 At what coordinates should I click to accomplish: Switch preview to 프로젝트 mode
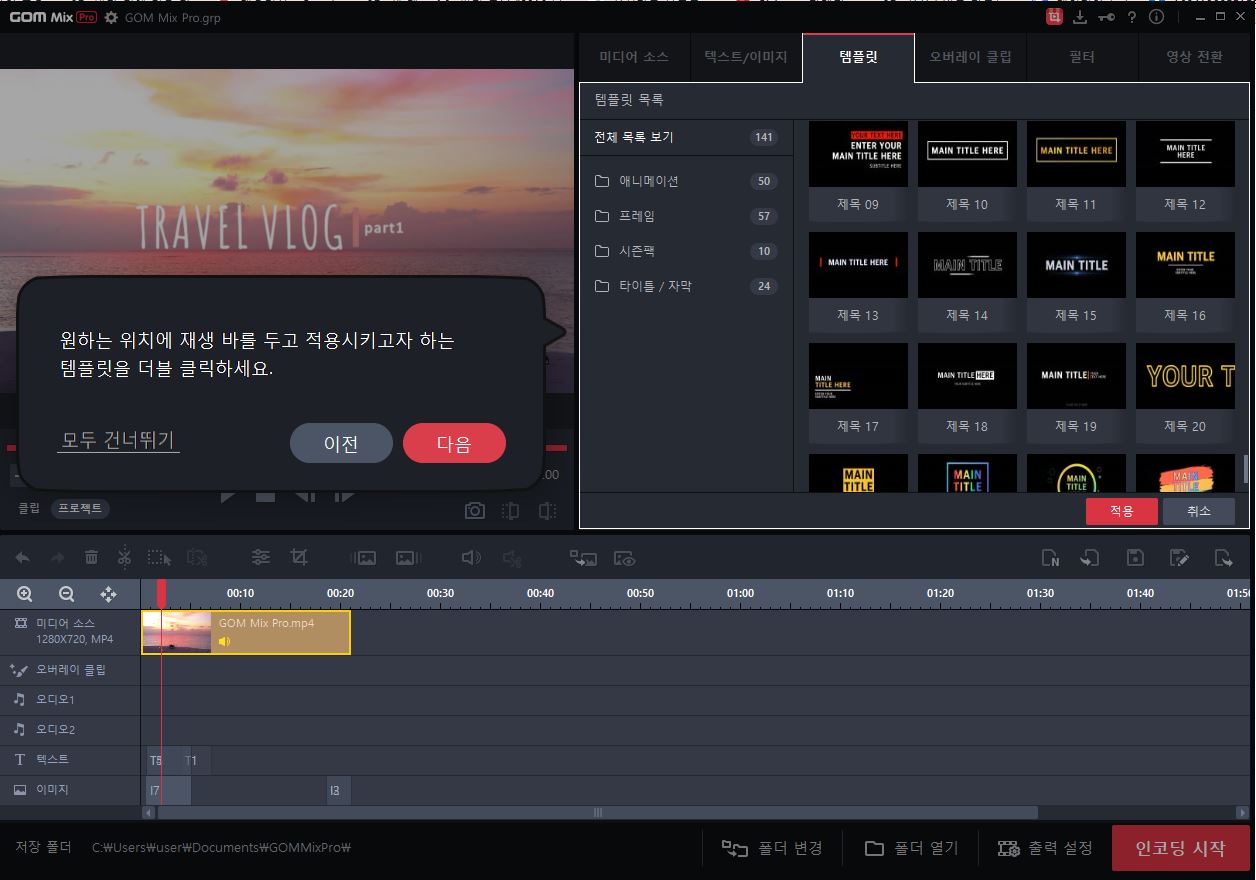pos(81,508)
